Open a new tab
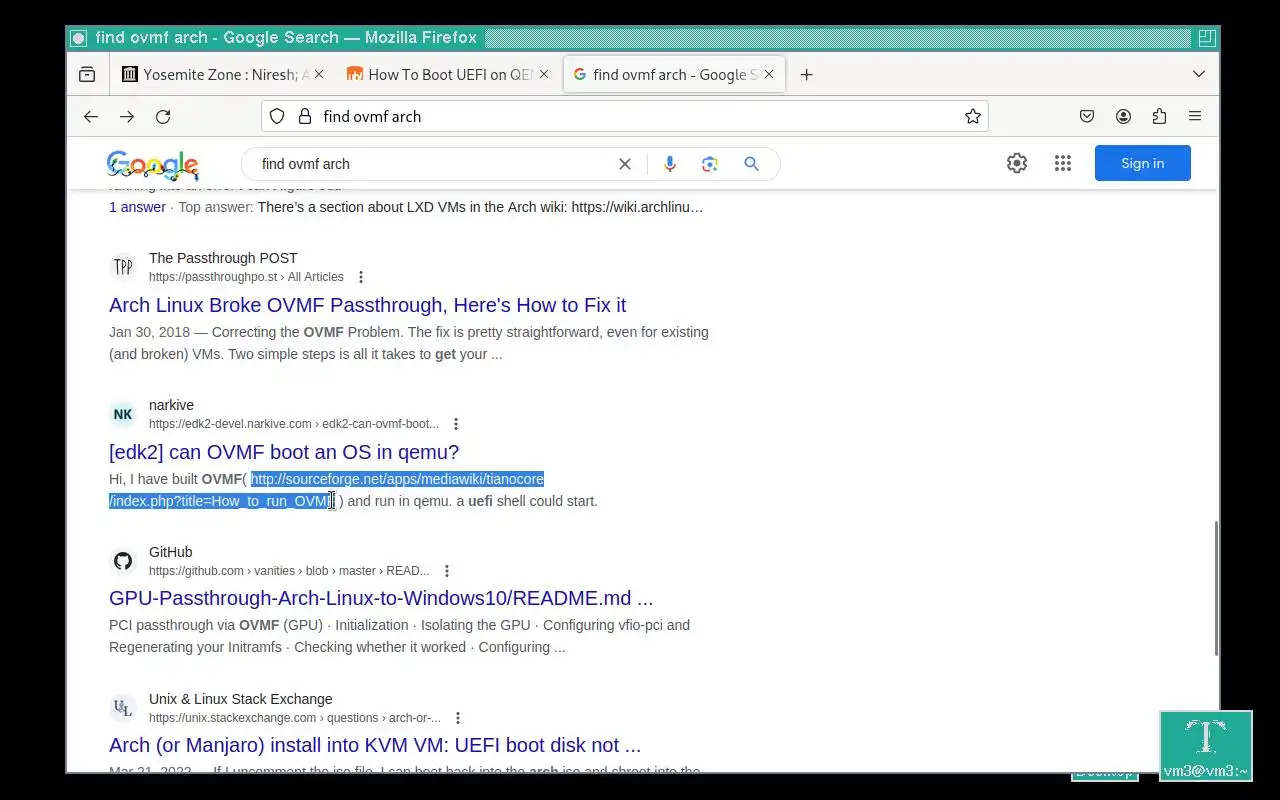Image resolution: width=1280 pixels, height=800 pixels. click(807, 74)
